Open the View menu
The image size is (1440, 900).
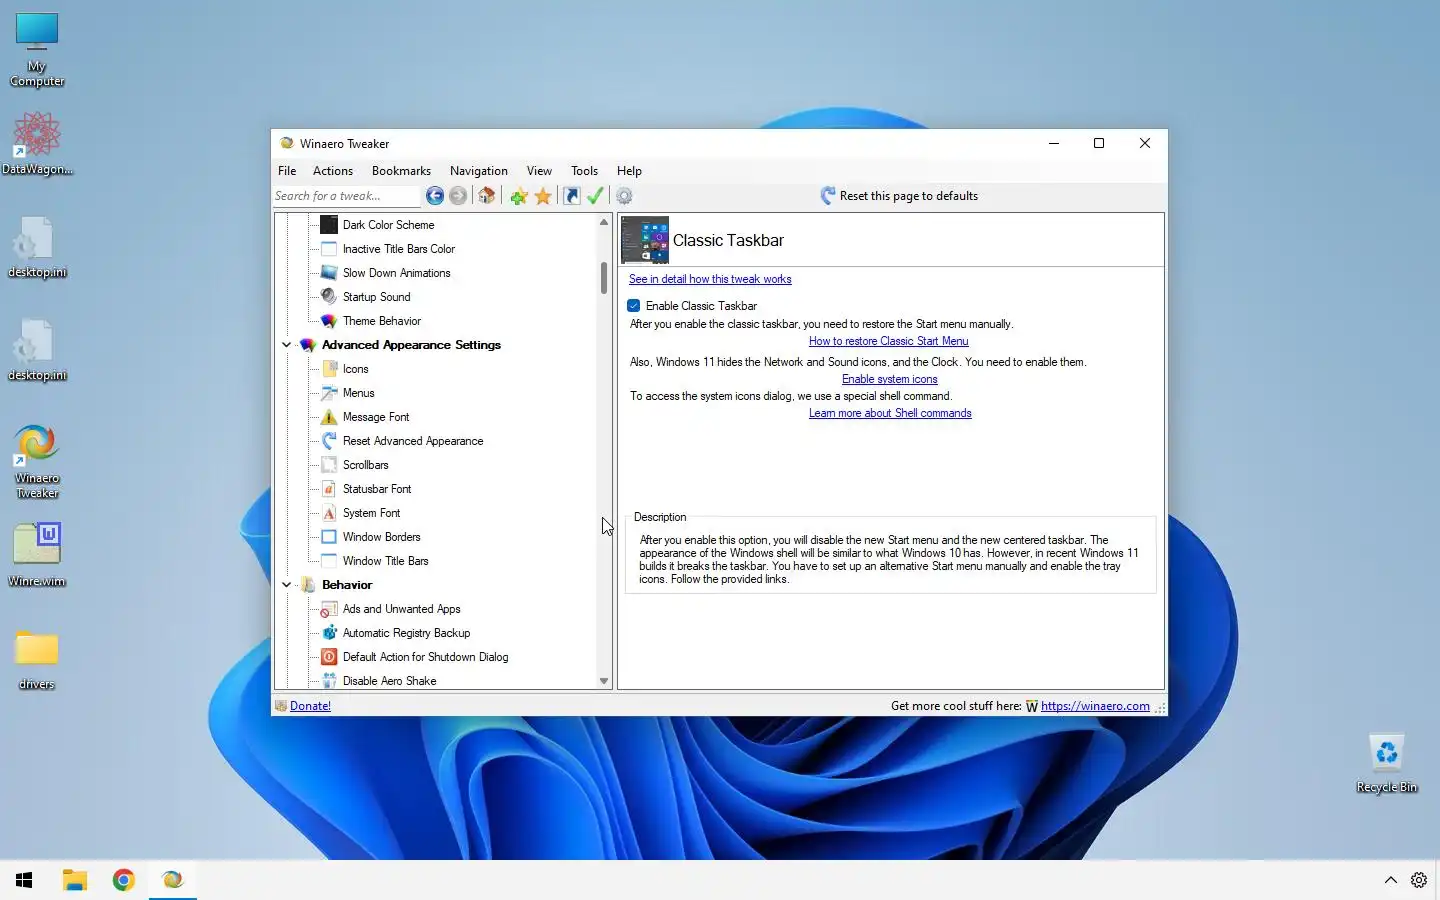coord(539,171)
